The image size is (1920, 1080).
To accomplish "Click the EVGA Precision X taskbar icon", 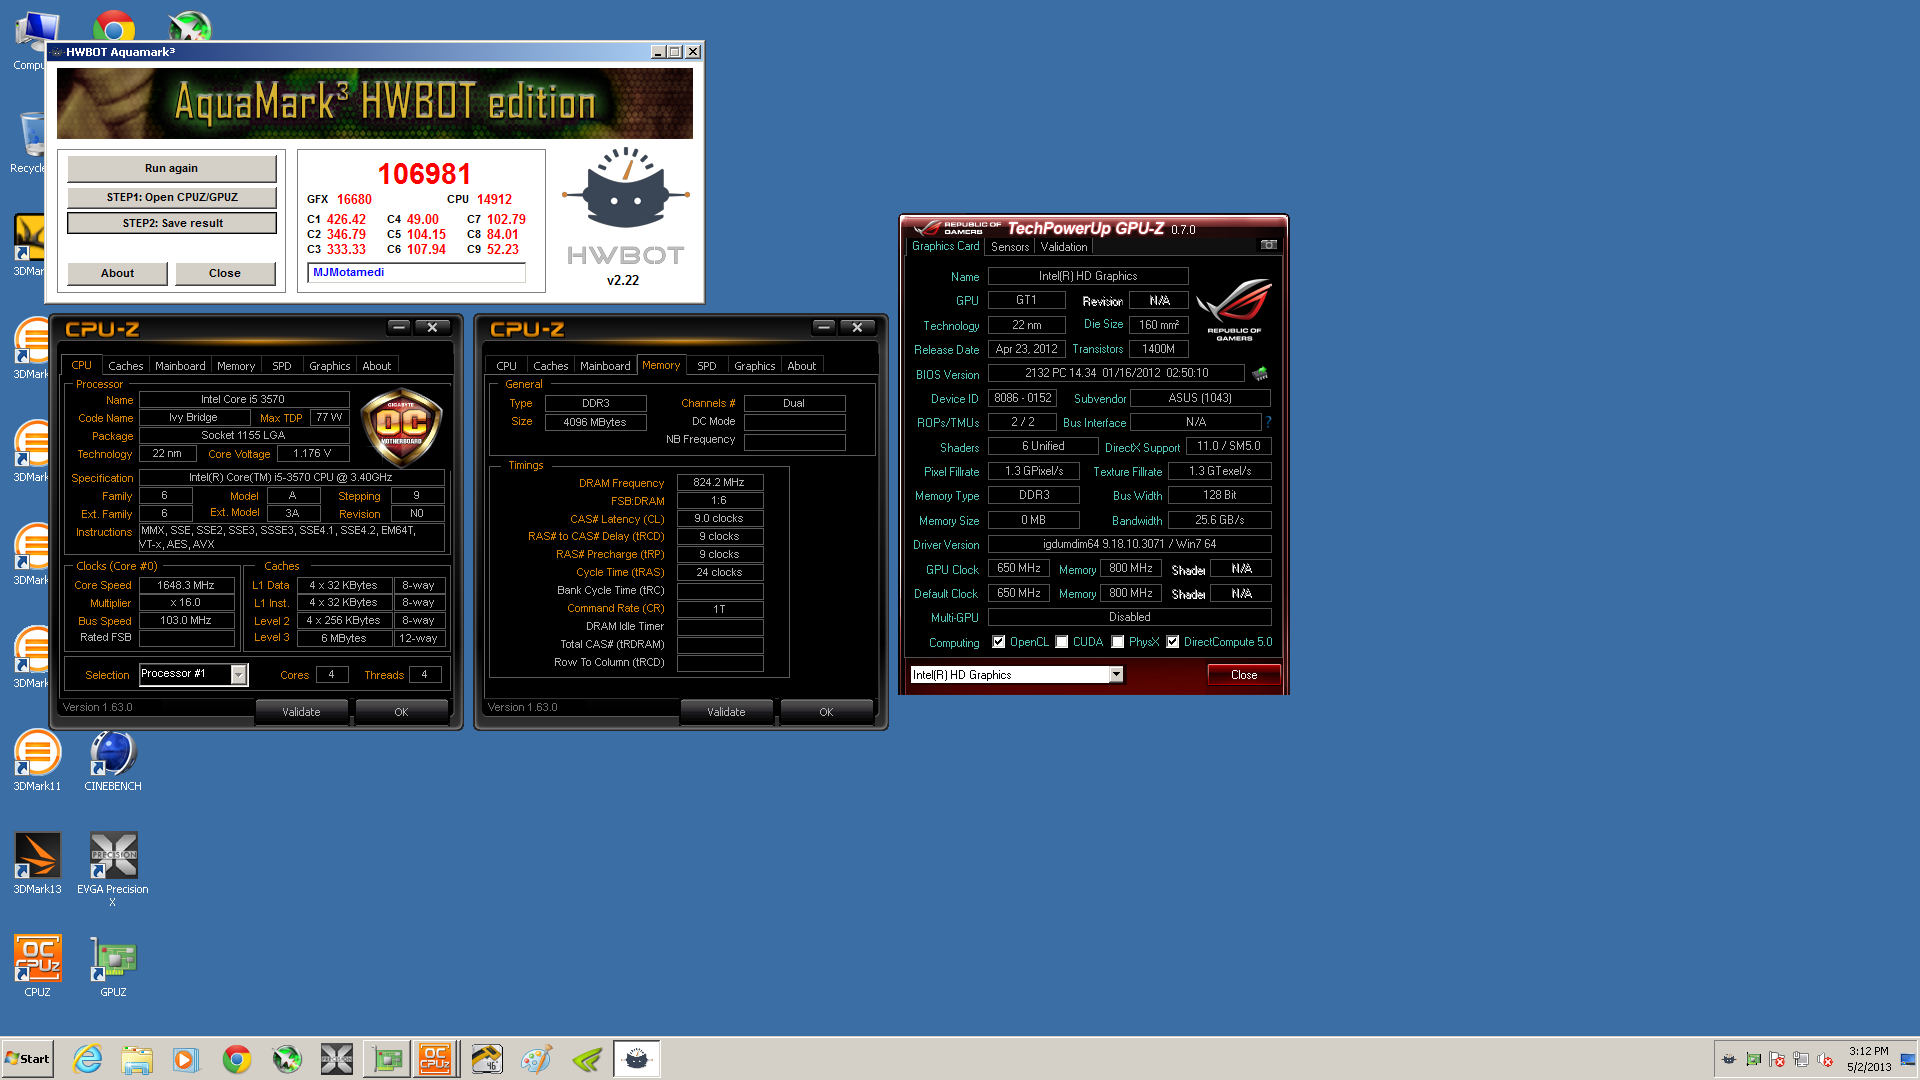I will (337, 1059).
